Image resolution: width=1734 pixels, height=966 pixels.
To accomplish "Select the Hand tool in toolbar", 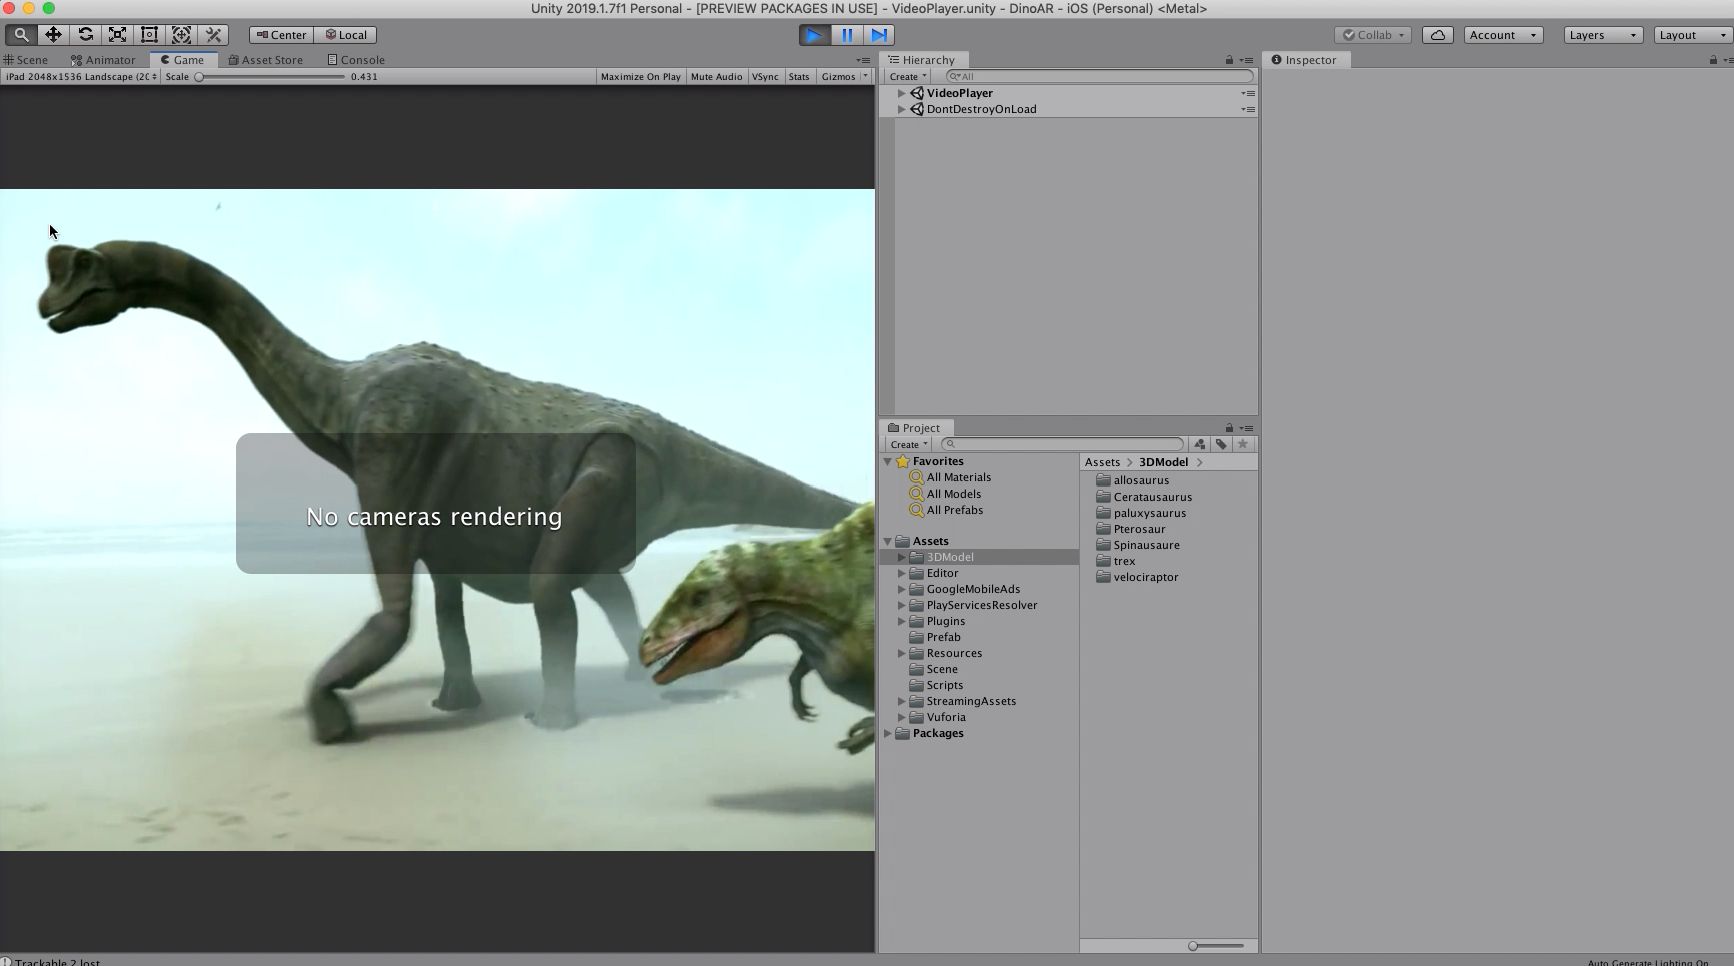I will coord(21,35).
